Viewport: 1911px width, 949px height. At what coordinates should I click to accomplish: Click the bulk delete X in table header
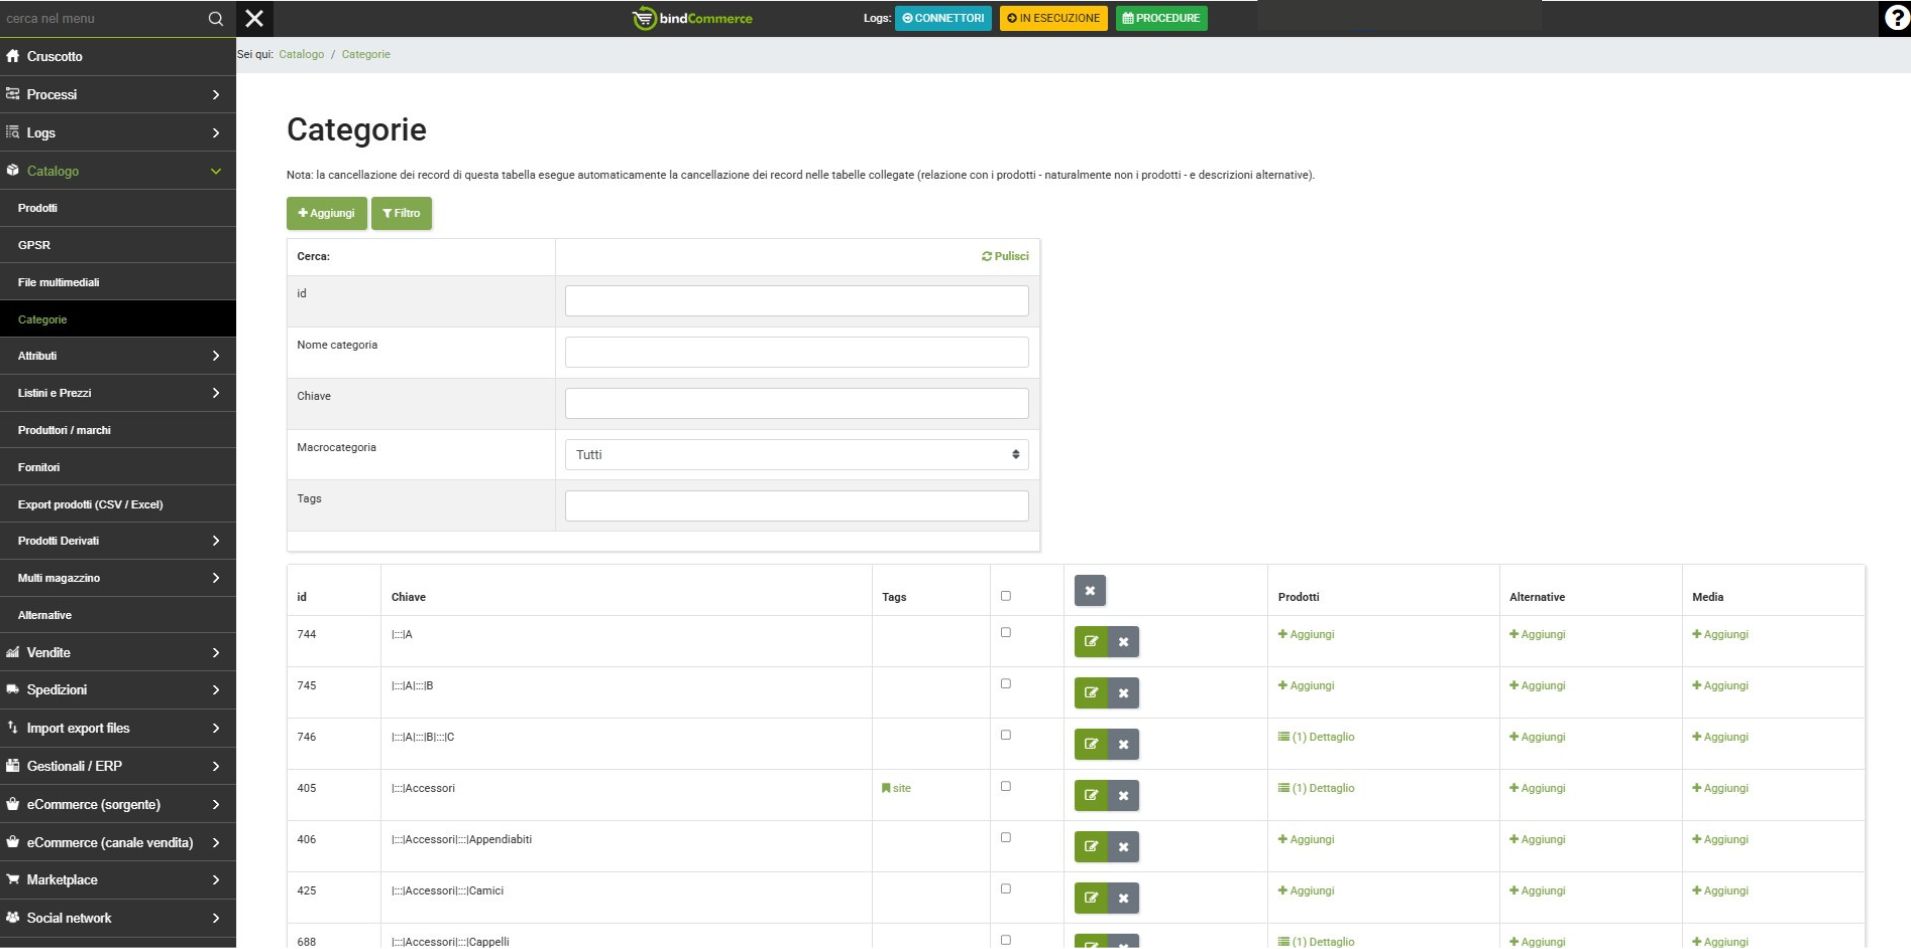click(1089, 591)
